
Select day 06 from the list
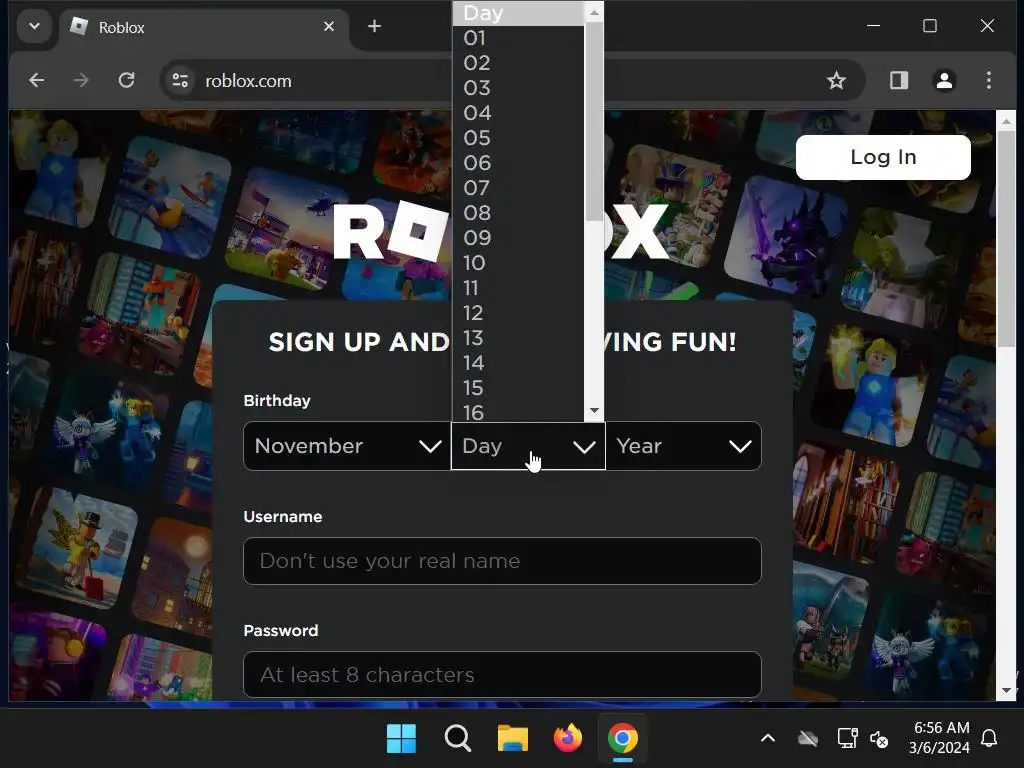click(518, 163)
